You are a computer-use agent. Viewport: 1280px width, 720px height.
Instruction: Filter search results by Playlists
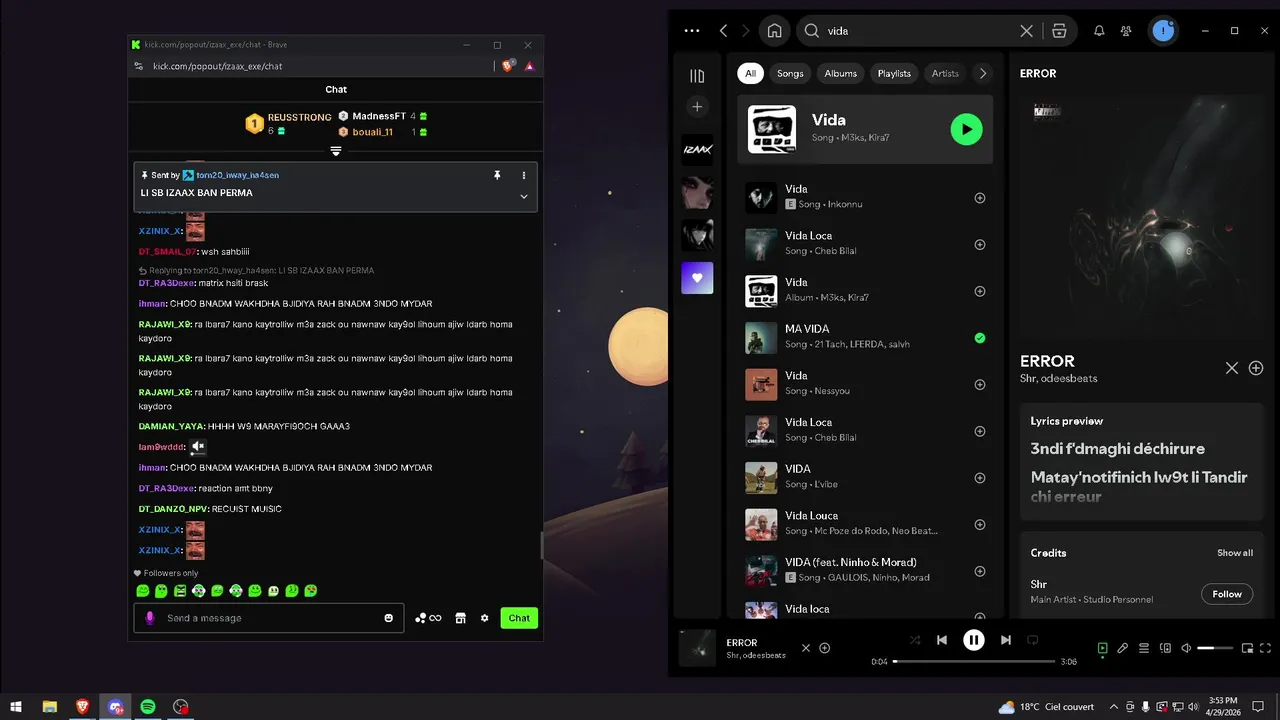(x=894, y=73)
